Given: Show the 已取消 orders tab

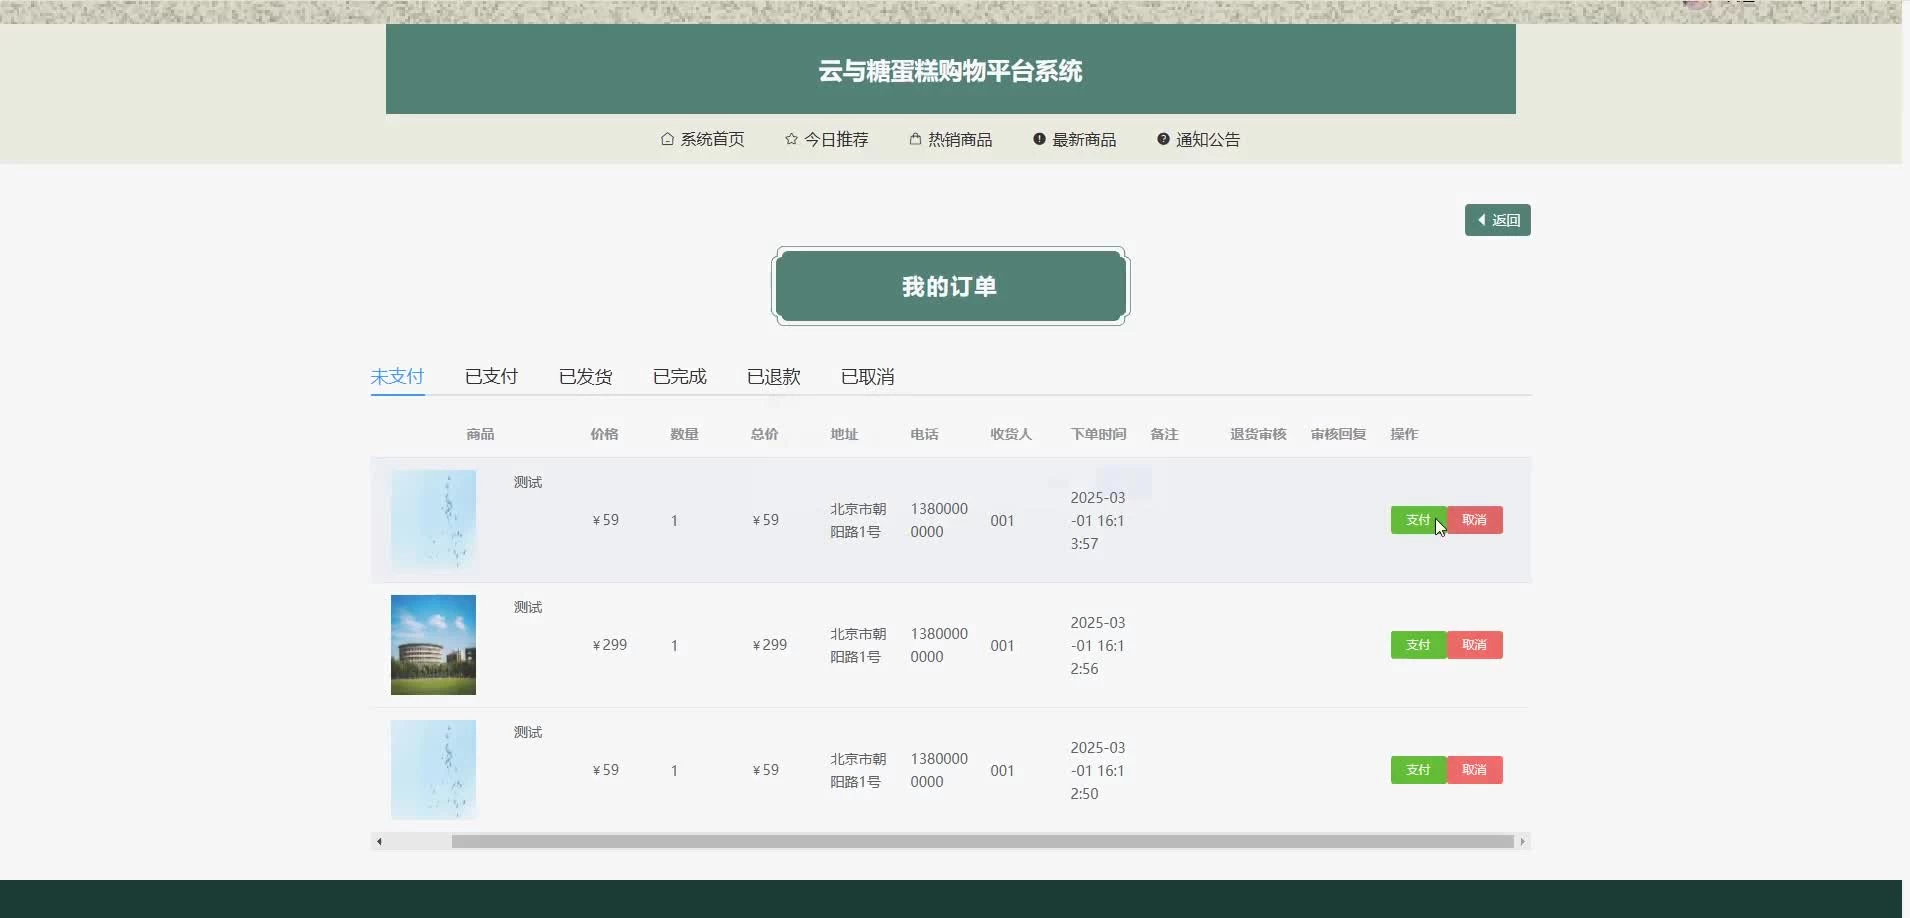Looking at the screenshot, I should pyautogui.click(x=867, y=377).
